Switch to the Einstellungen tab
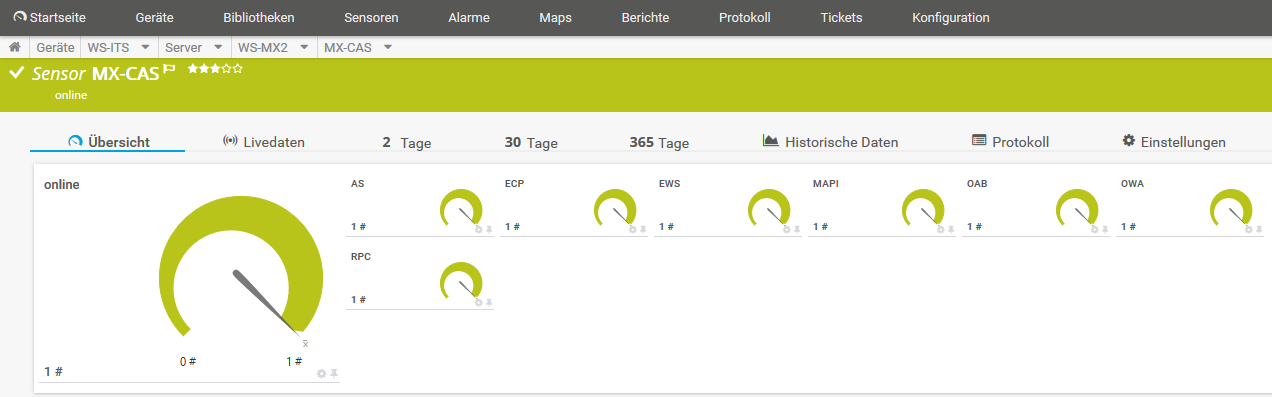Screen dimensions: 1272x397 [1174, 142]
